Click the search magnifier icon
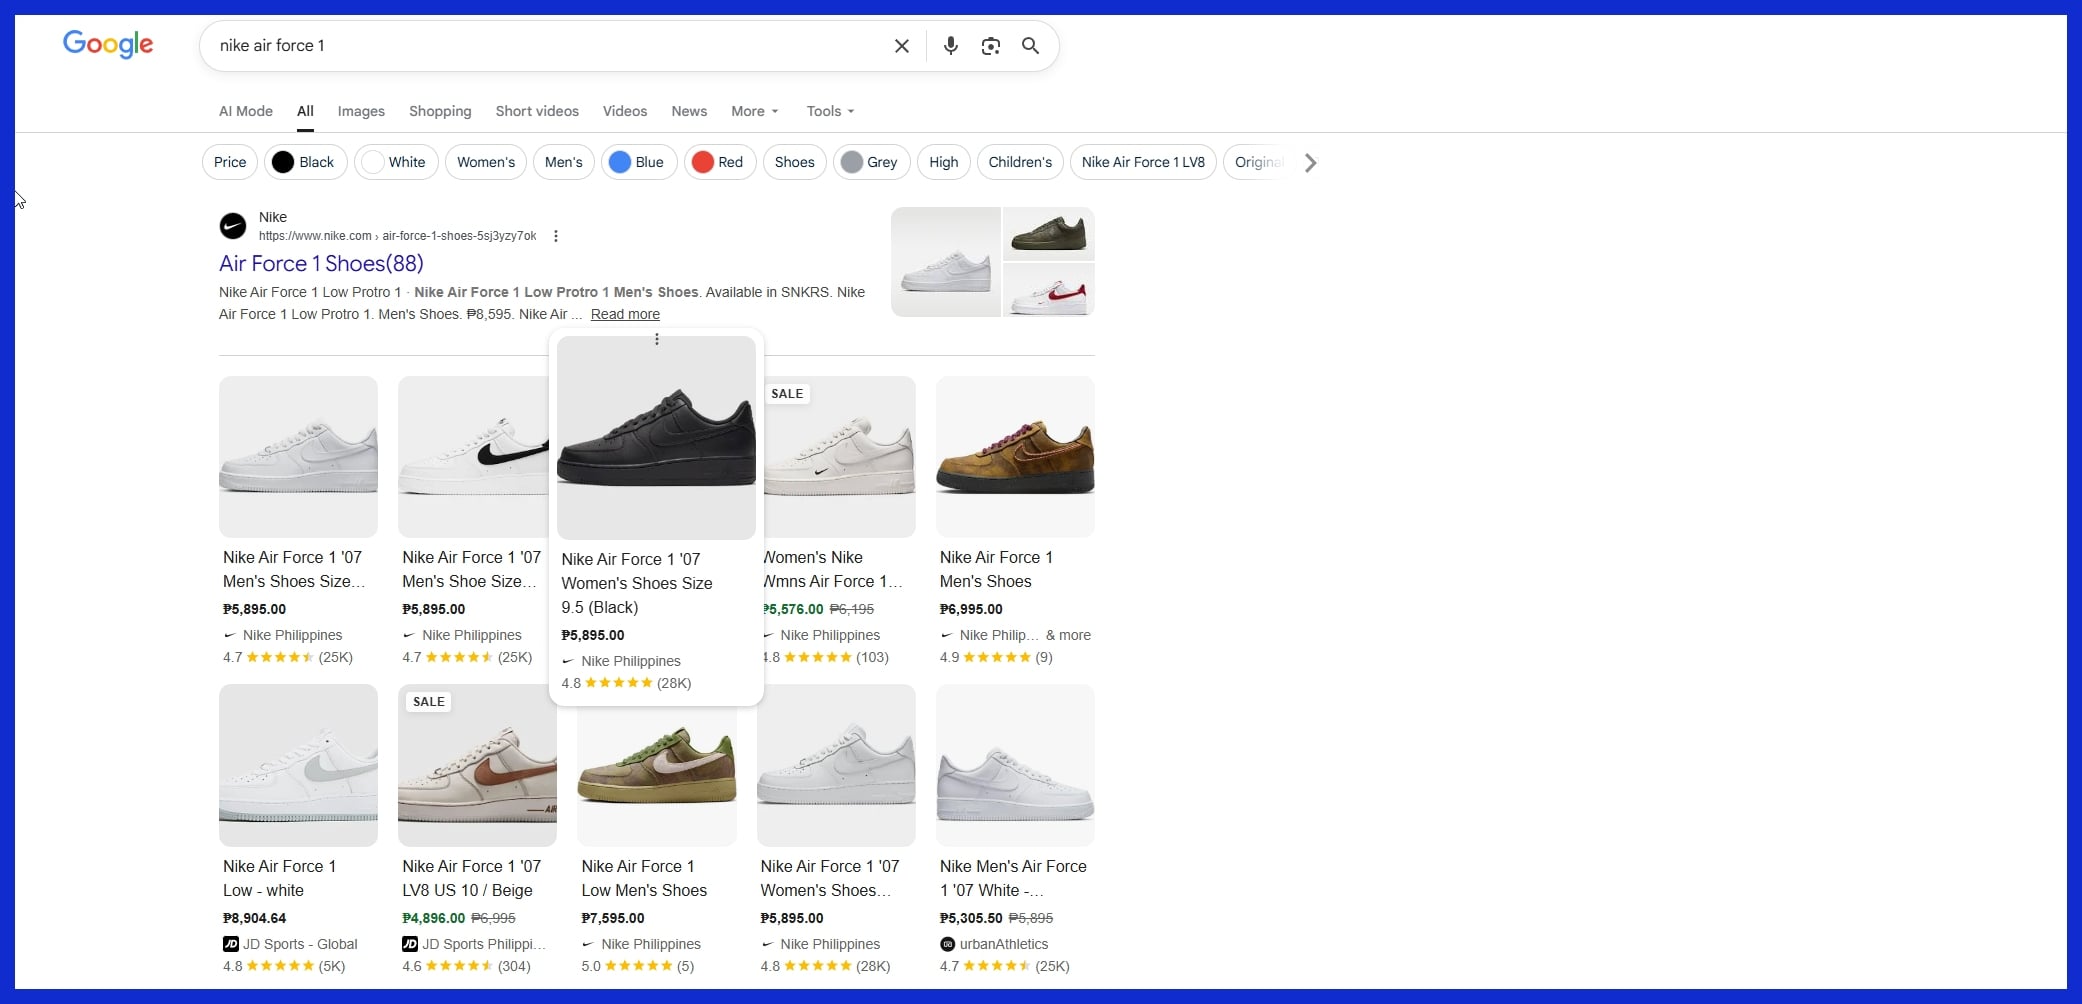The width and height of the screenshot is (2082, 1004). click(x=1031, y=46)
